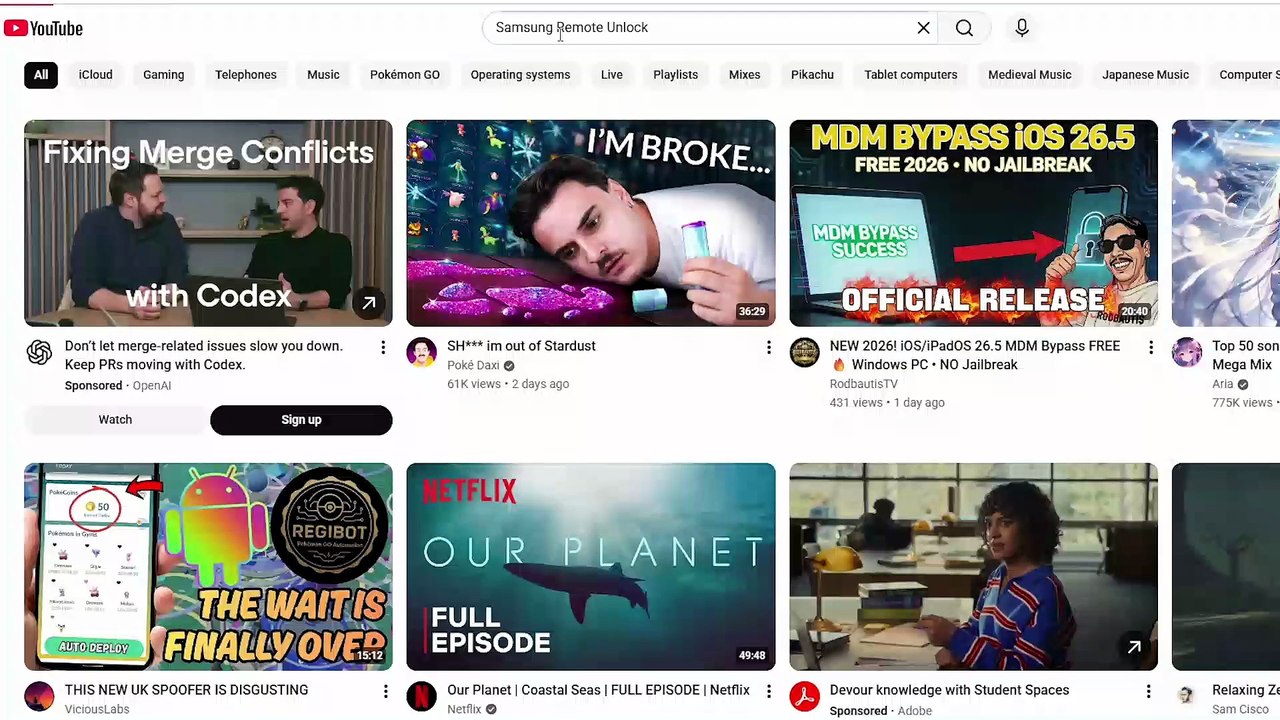Viewport: 1280px width, 720px height.
Task: Open the Sam Cisco channel avatar
Action: (x=1187, y=696)
